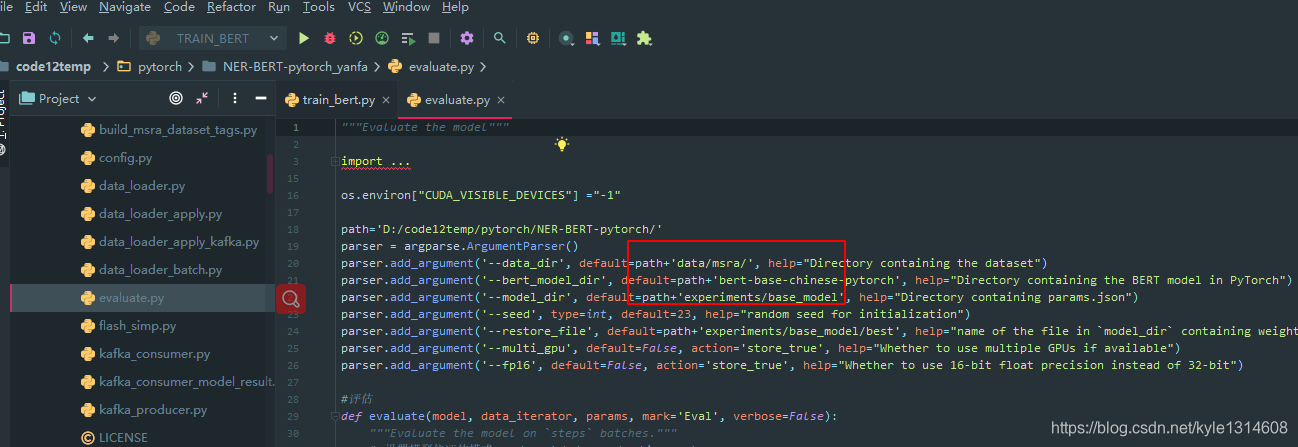Select kafka_consumer_model_result file in tree
This screenshot has height=447, width=1298.
click(178, 382)
